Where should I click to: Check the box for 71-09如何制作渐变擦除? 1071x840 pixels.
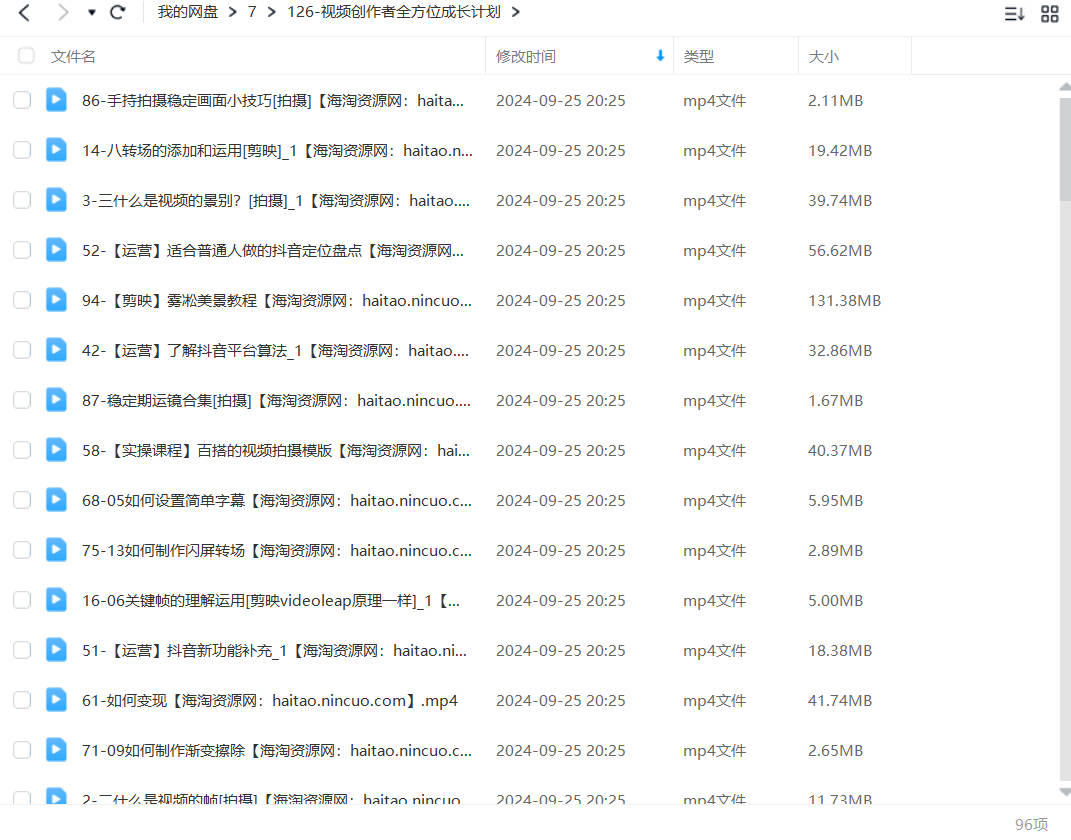22,751
